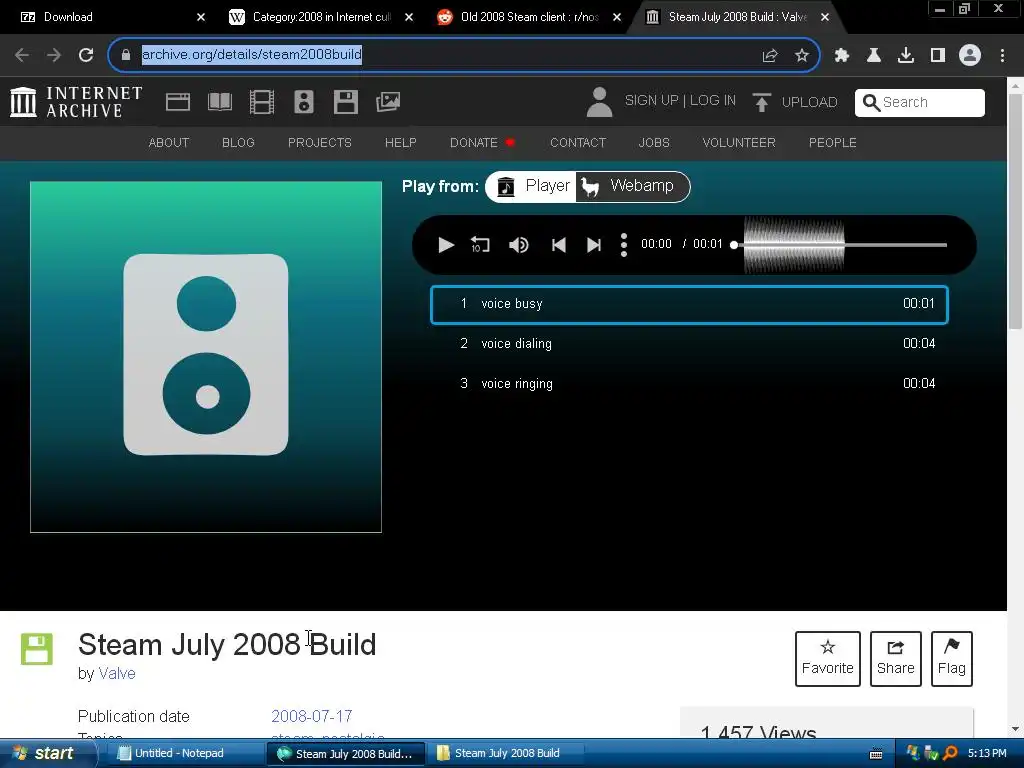Select track 2 voice dialing
1024x768 pixels.
tap(689, 344)
